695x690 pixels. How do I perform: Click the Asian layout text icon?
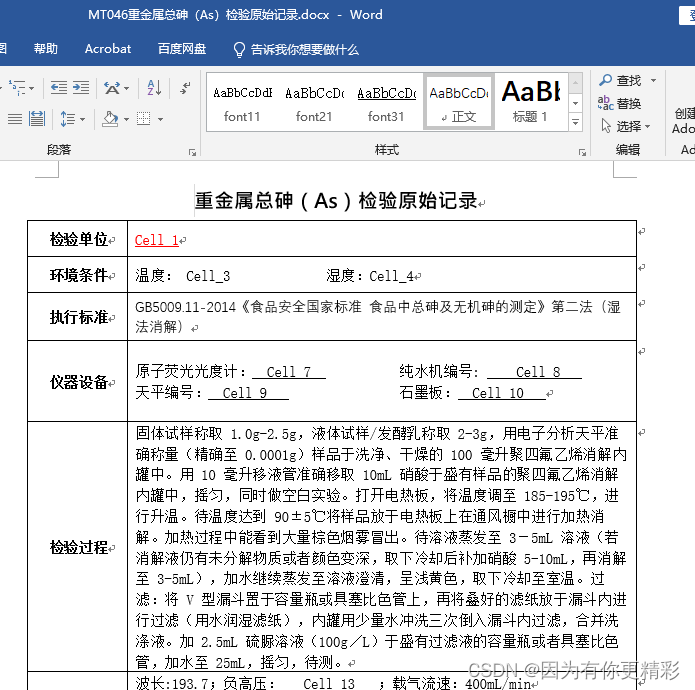coord(112,88)
